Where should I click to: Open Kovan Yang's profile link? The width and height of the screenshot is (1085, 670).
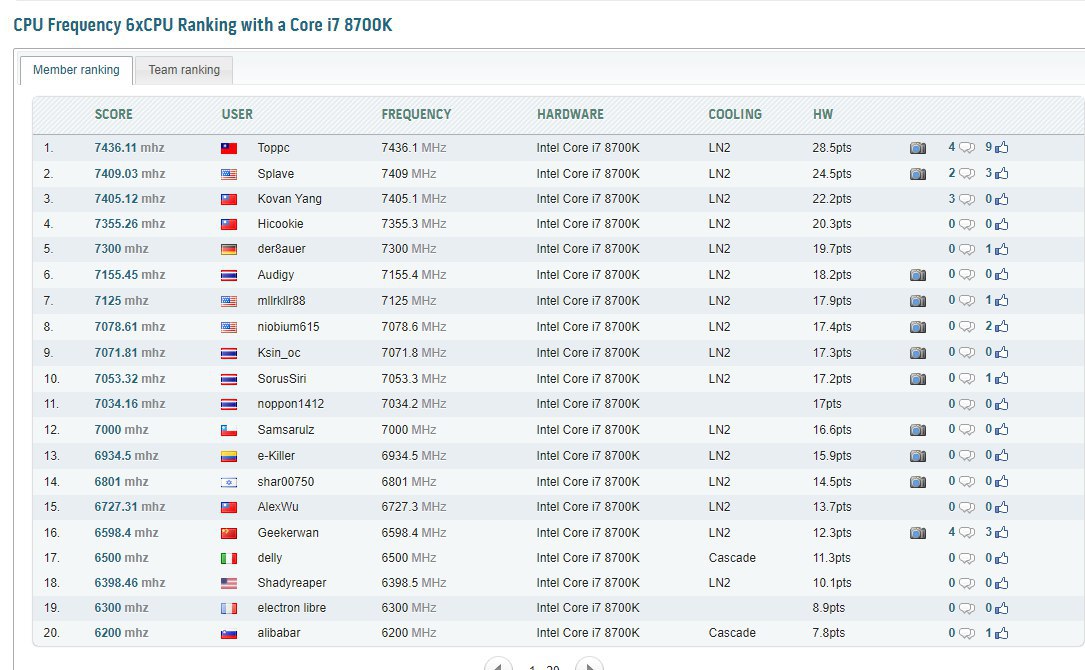pyautogui.click(x=289, y=199)
